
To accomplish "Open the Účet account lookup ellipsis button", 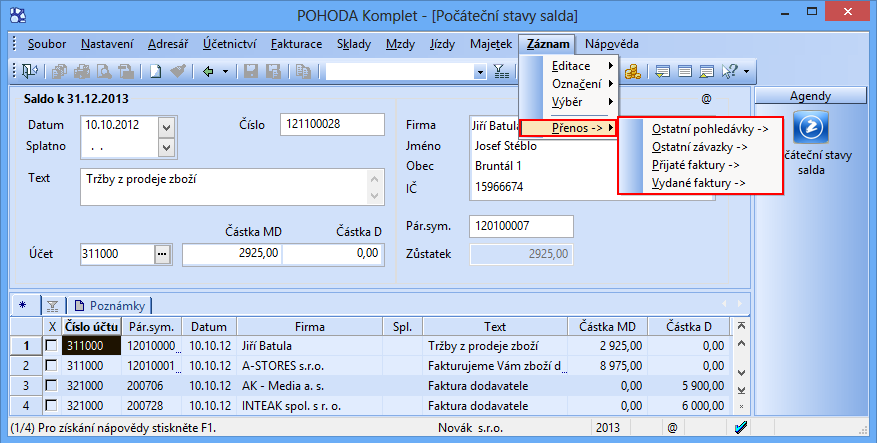I will 162,254.
